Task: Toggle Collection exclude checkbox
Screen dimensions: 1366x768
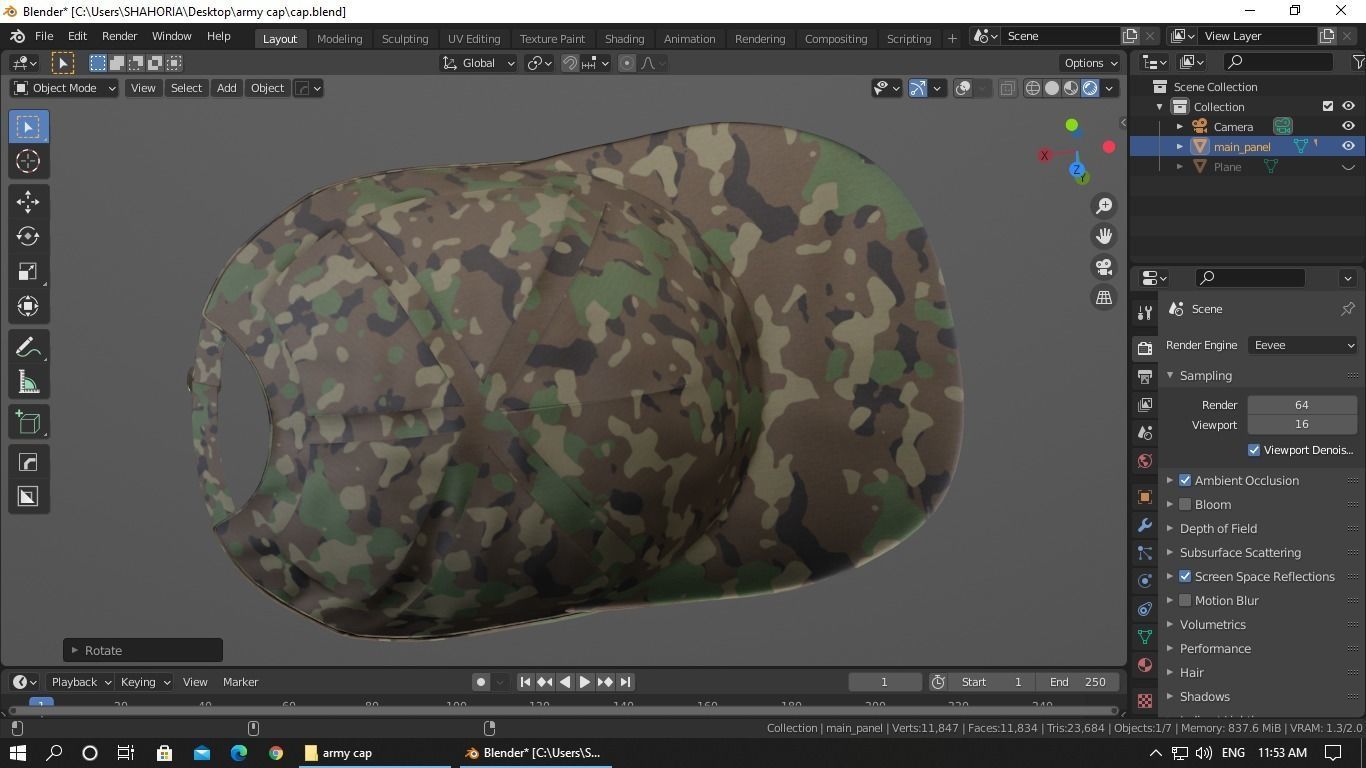Action: 1328,107
